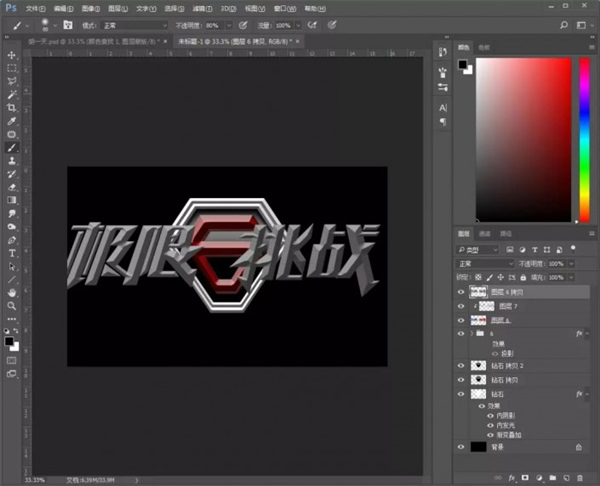
Task: Select the Rectangular Marquee tool
Action: [11, 68]
